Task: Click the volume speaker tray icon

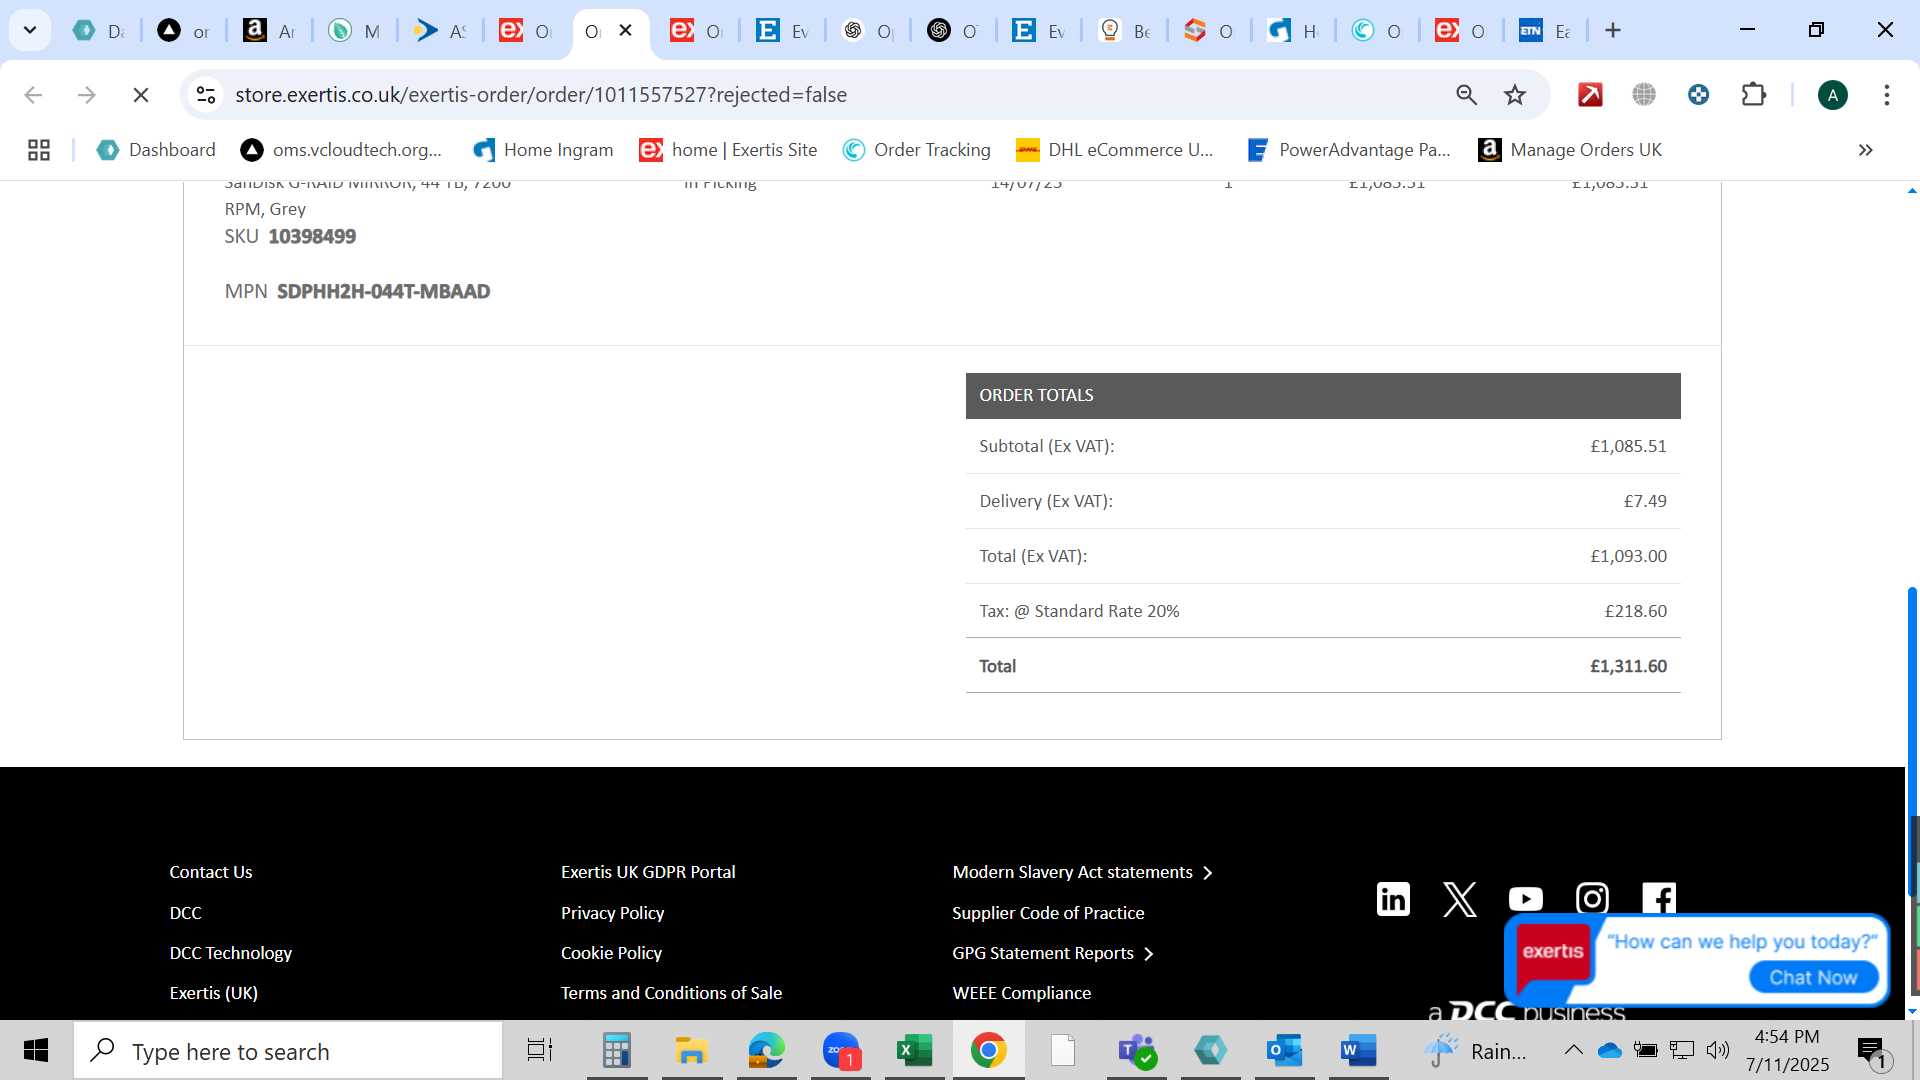Action: pos(1718,1050)
